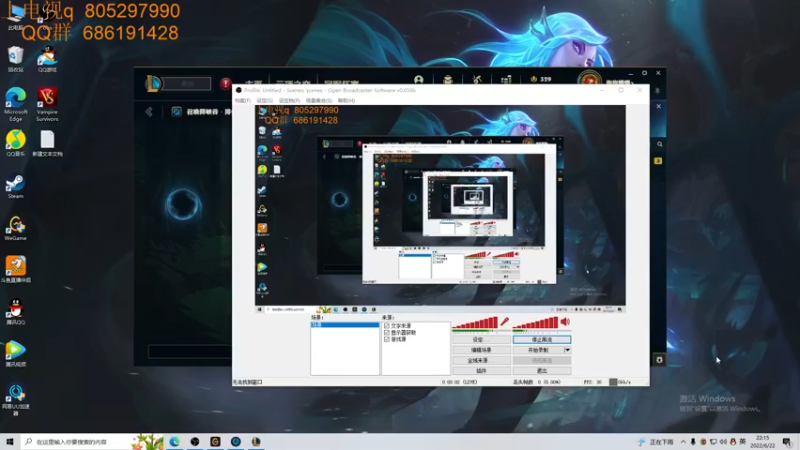Launch WeGame from the desktop
The image size is (800, 450).
tap(15, 228)
